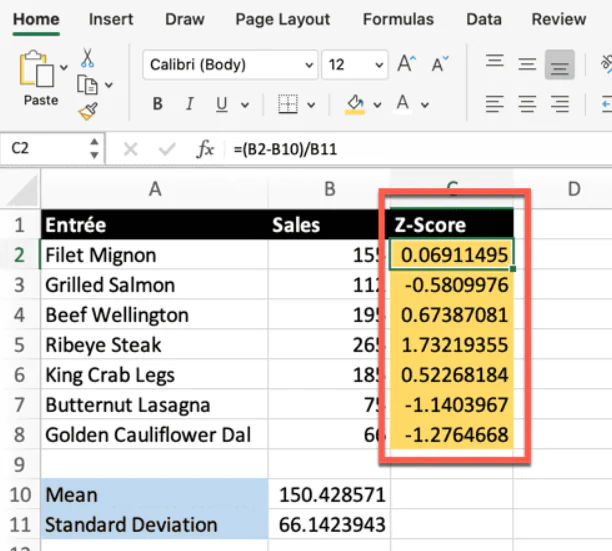Increase font size with larger A icon

(406, 65)
